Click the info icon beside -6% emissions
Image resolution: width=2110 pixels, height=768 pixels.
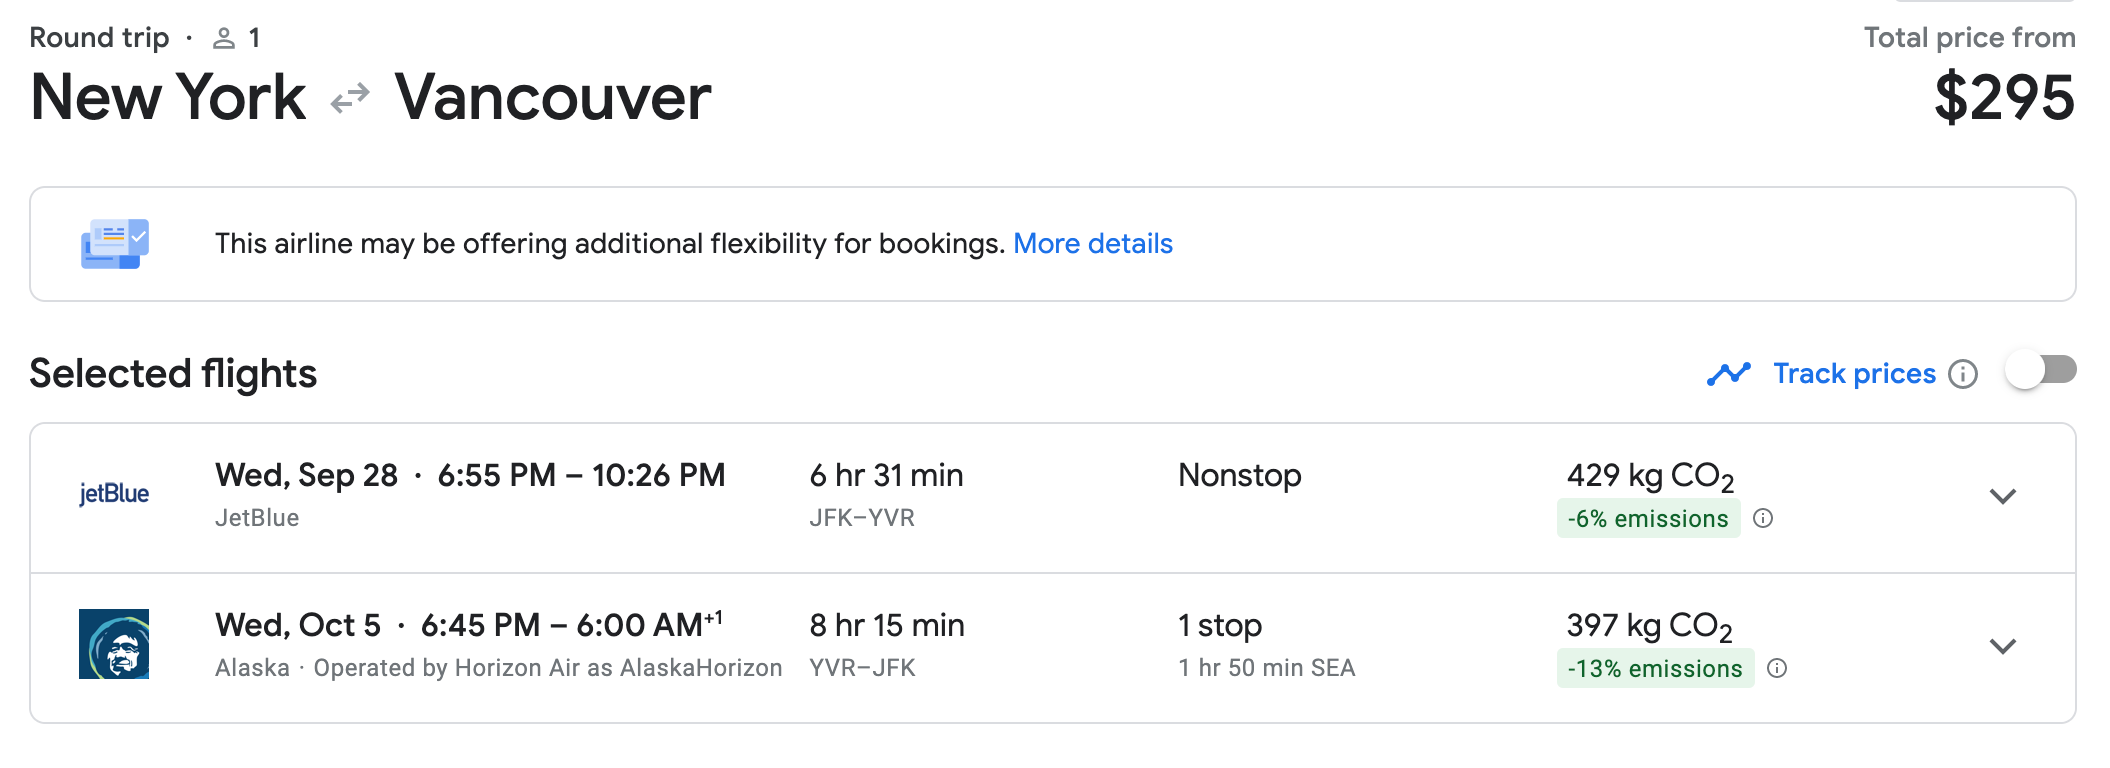click(1764, 518)
